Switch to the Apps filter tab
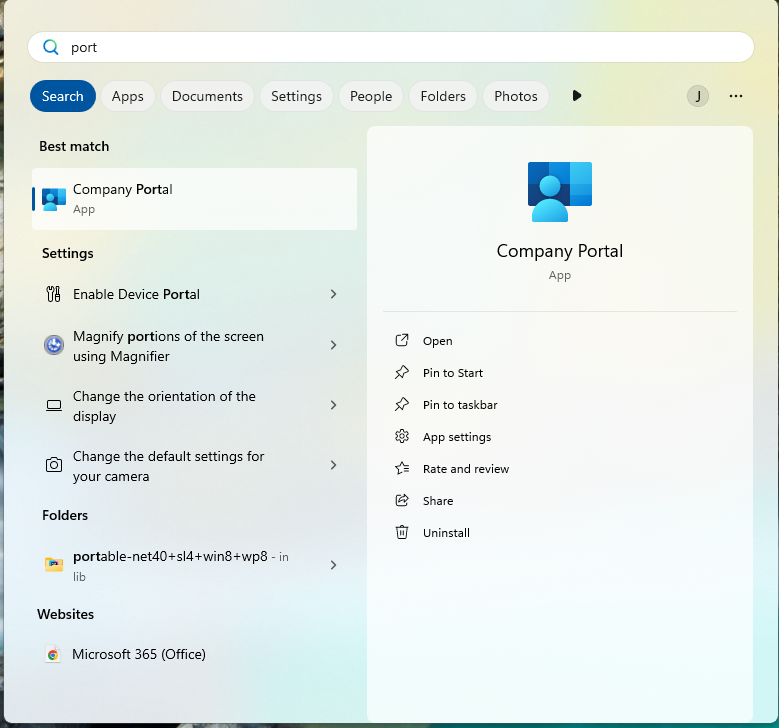Viewport: 779px width, 728px height. [128, 96]
